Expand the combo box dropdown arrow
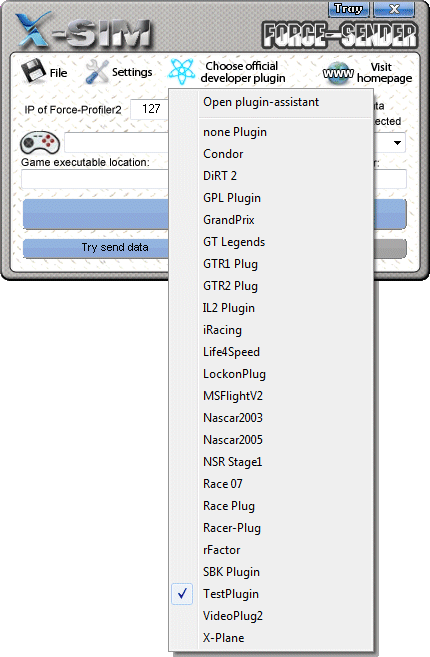The width and height of the screenshot is (430, 657). 397,143
